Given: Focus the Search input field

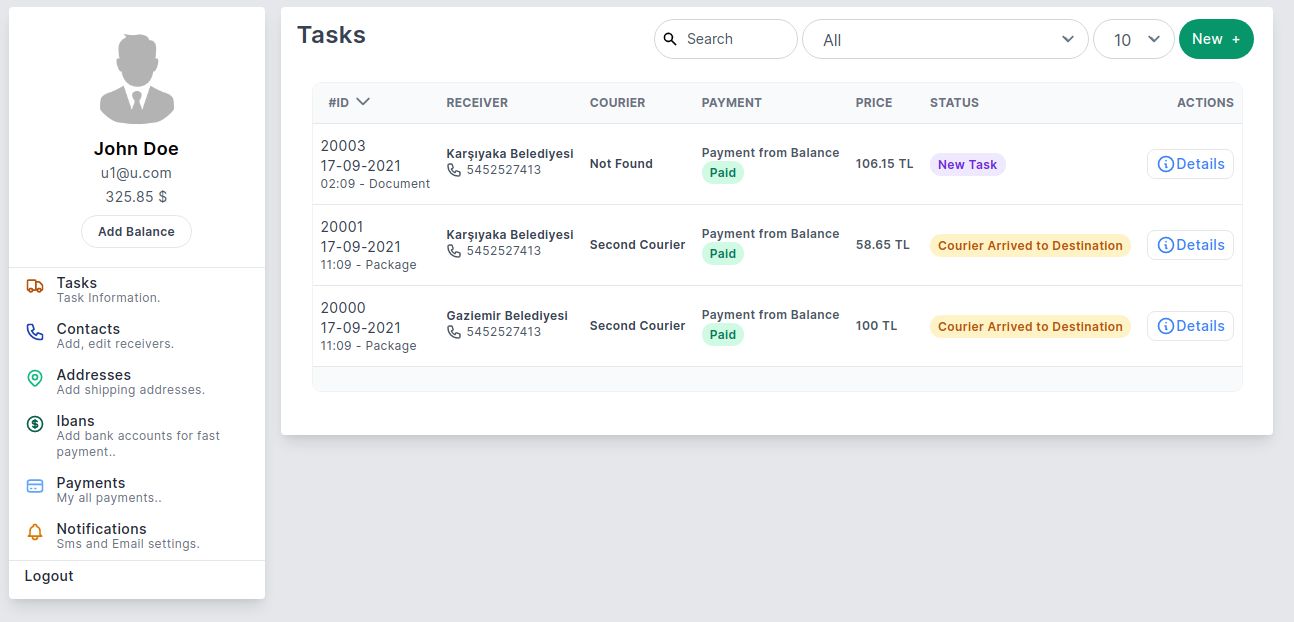Looking at the screenshot, I should click(735, 39).
